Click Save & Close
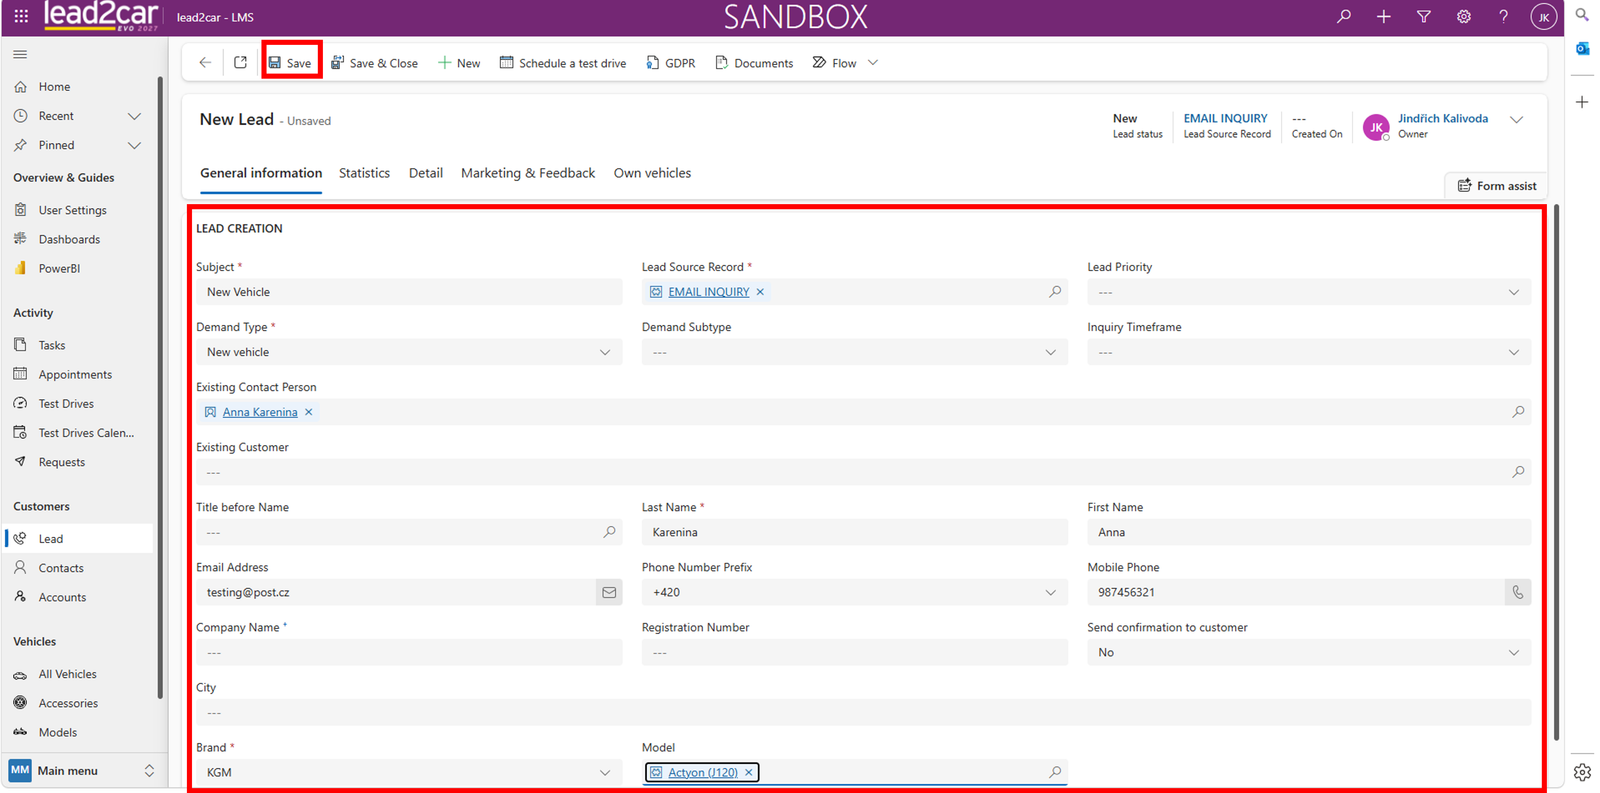Viewport: 1600px width, 793px height. 374,63
